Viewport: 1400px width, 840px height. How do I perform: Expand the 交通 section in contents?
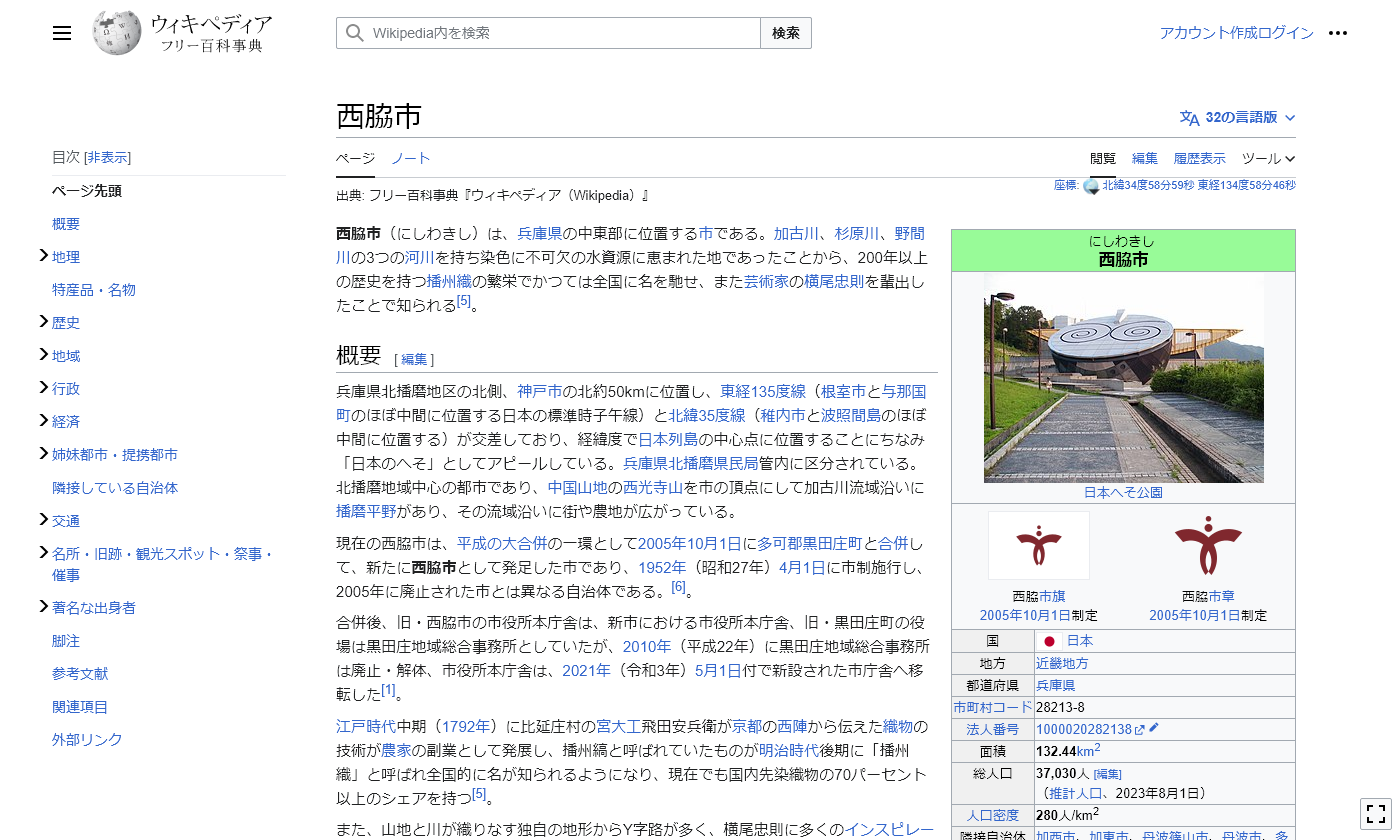pyautogui.click(x=43, y=520)
